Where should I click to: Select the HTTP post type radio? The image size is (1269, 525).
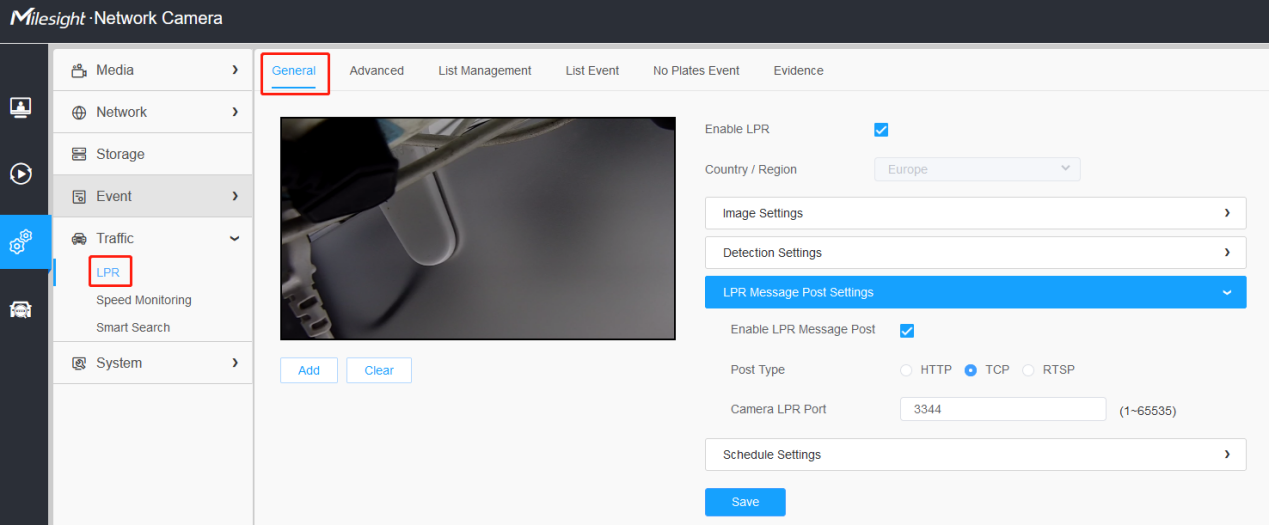coord(907,370)
